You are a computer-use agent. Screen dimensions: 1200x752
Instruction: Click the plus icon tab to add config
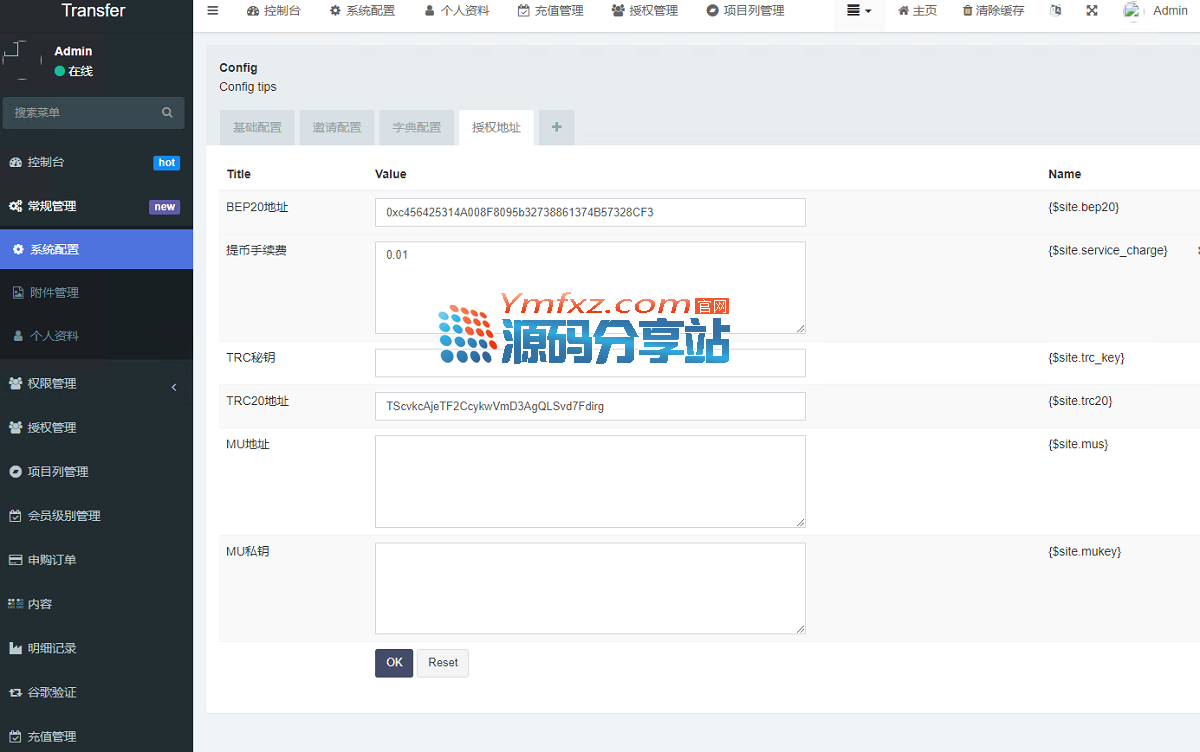pos(556,128)
